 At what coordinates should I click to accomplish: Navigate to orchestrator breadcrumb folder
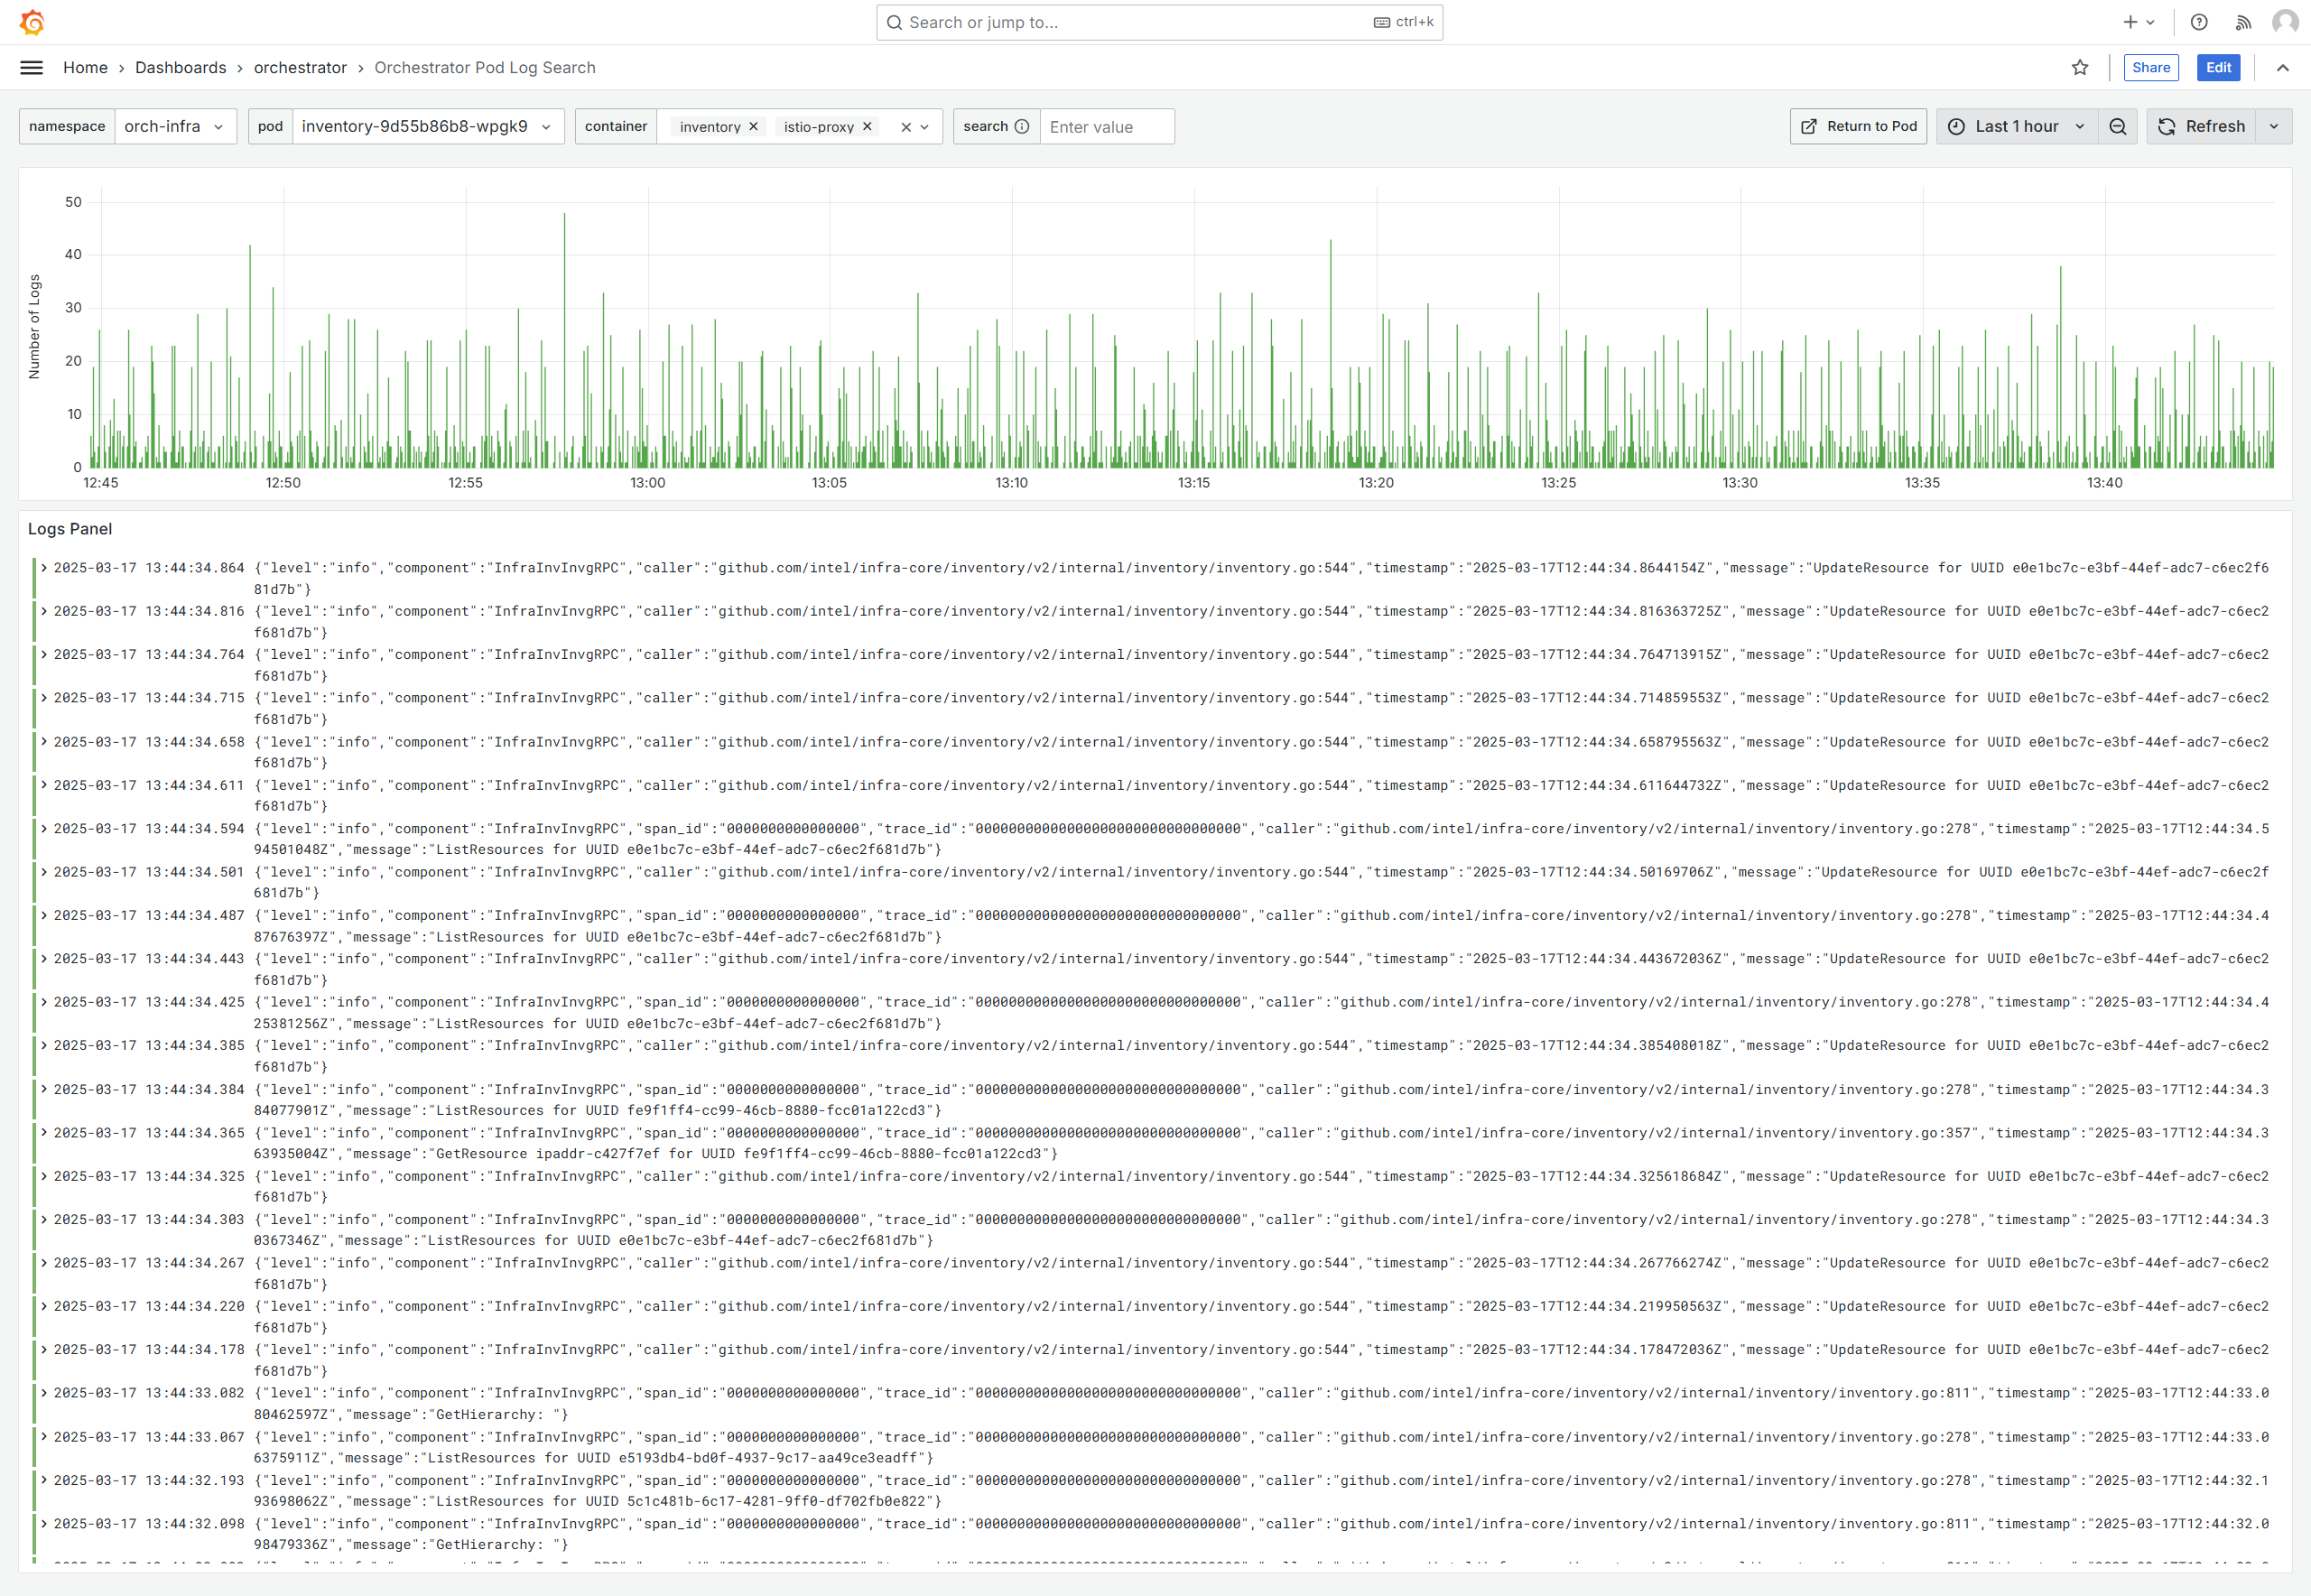pos(300,67)
